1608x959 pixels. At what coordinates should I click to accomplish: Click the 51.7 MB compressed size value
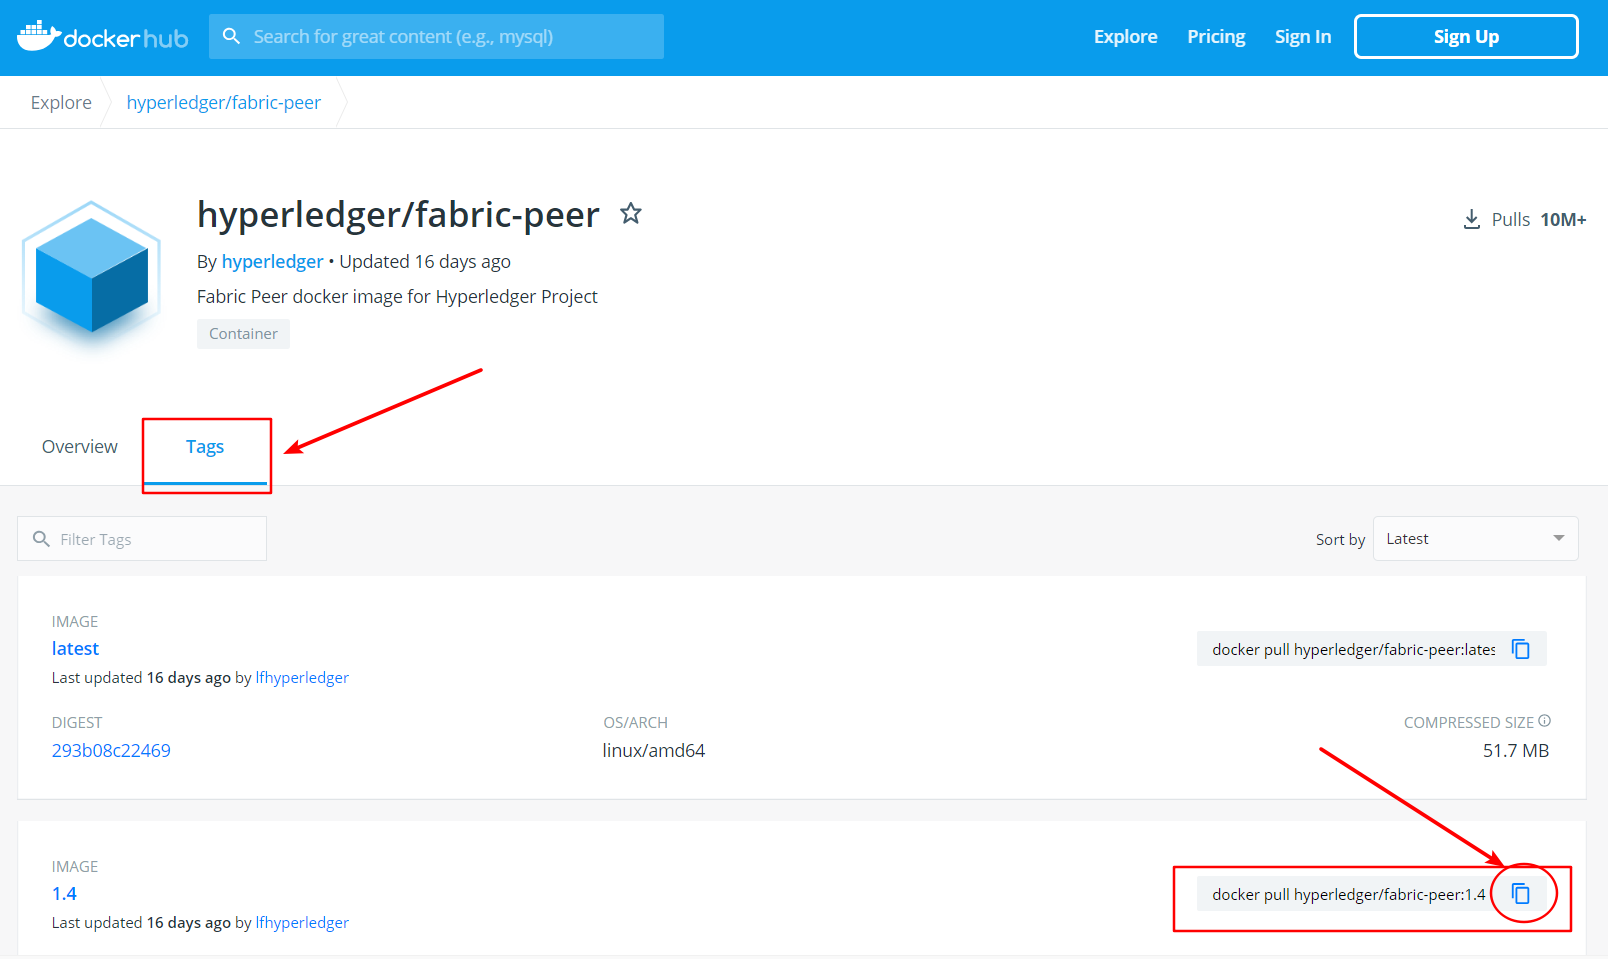1516,751
